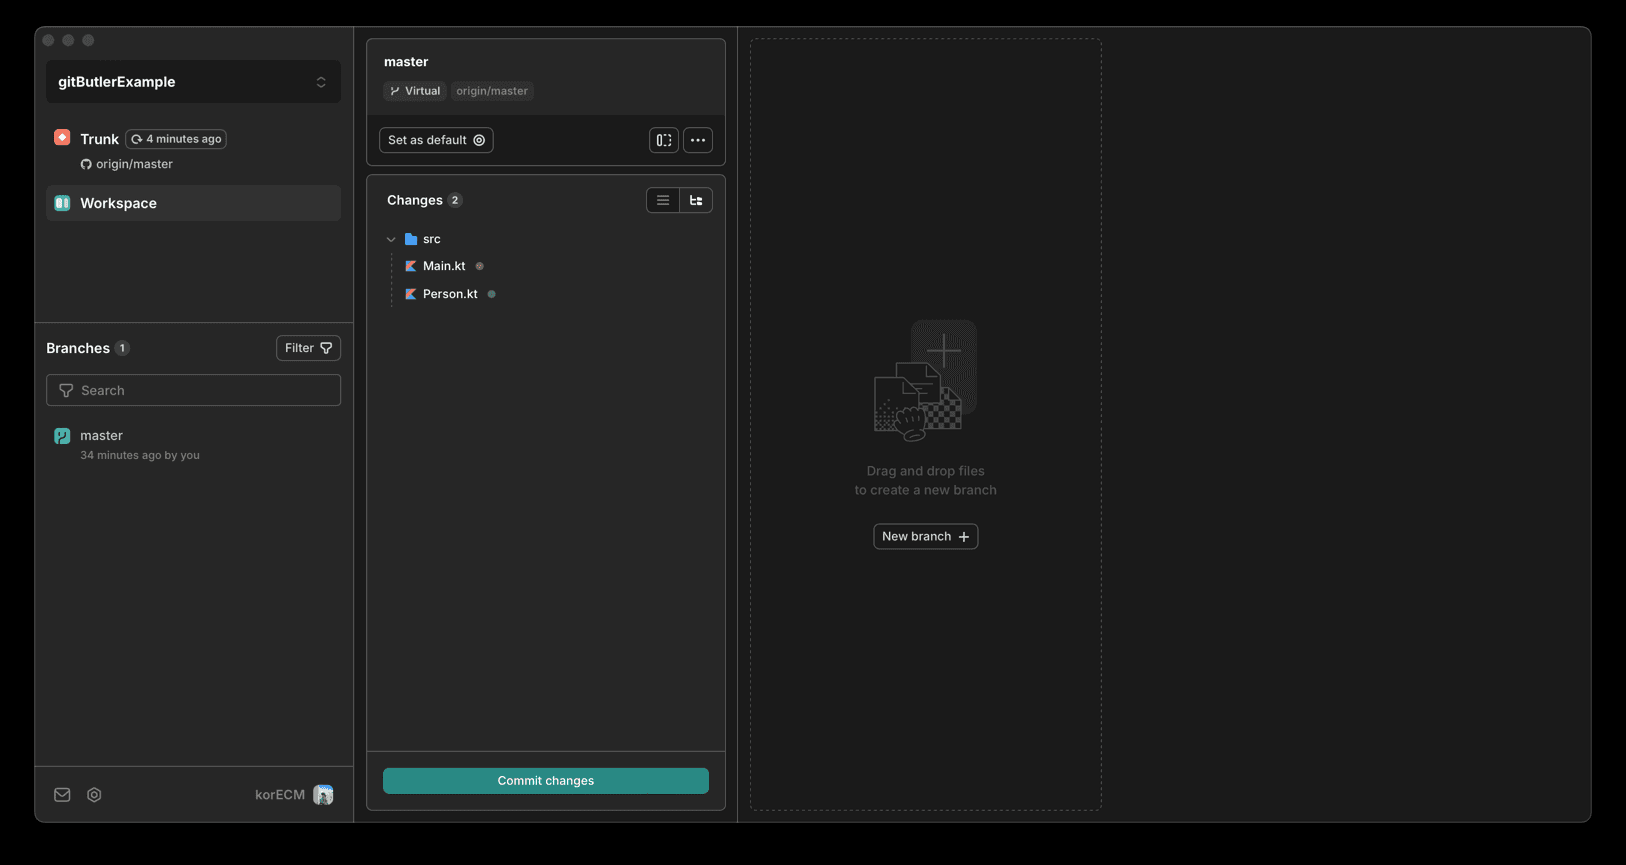This screenshot has width=1626, height=865.
Task: Click the Commit changes button
Action: point(546,781)
